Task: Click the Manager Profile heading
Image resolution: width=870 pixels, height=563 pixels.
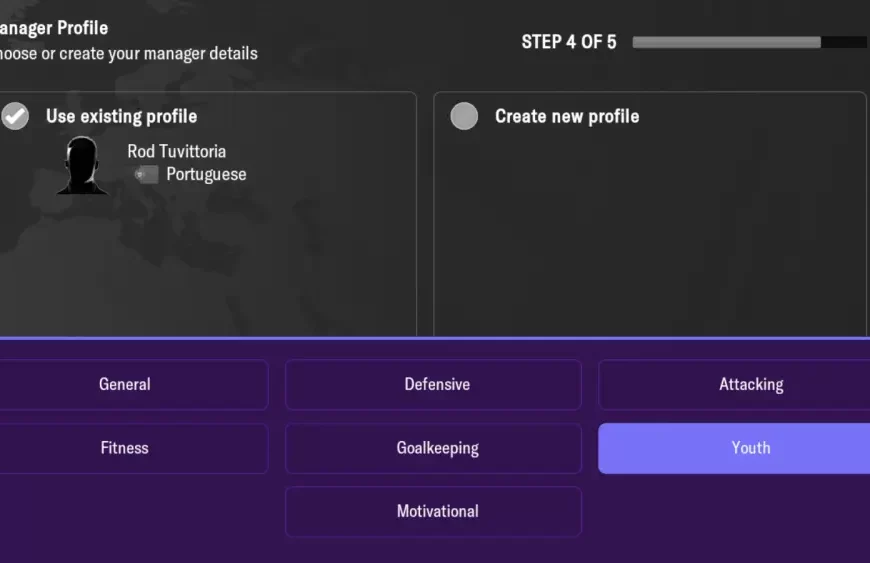Action: [54, 27]
